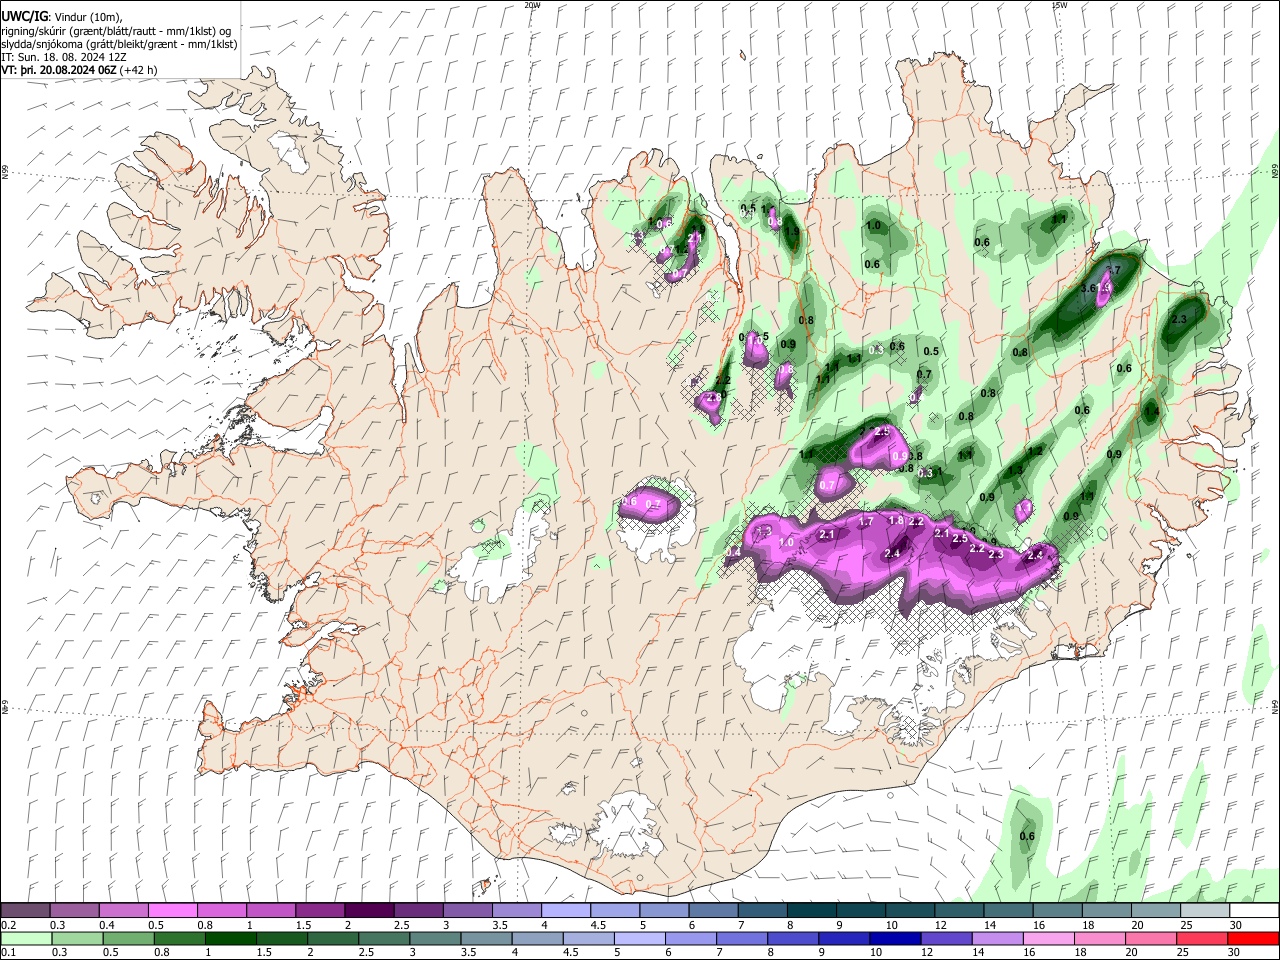The width and height of the screenshot is (1280, 960).
Task: Click the 0.4 value at the snow band's tip
Action: pos(734,552)
